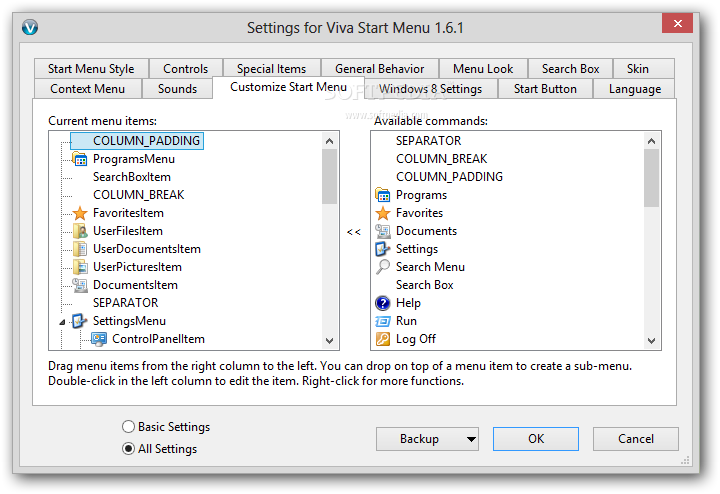Select the All Settings radio button
This screenshot has height=494, width=720.
(129, 449)
